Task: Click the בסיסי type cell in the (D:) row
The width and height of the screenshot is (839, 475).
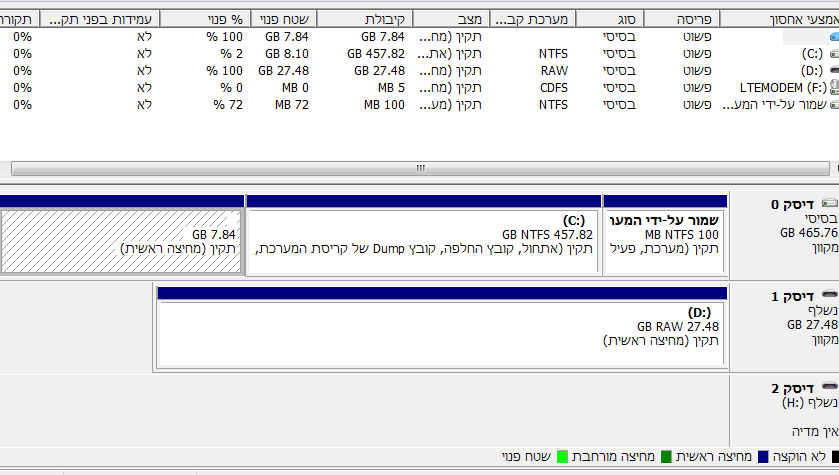Action: [619, 71]
